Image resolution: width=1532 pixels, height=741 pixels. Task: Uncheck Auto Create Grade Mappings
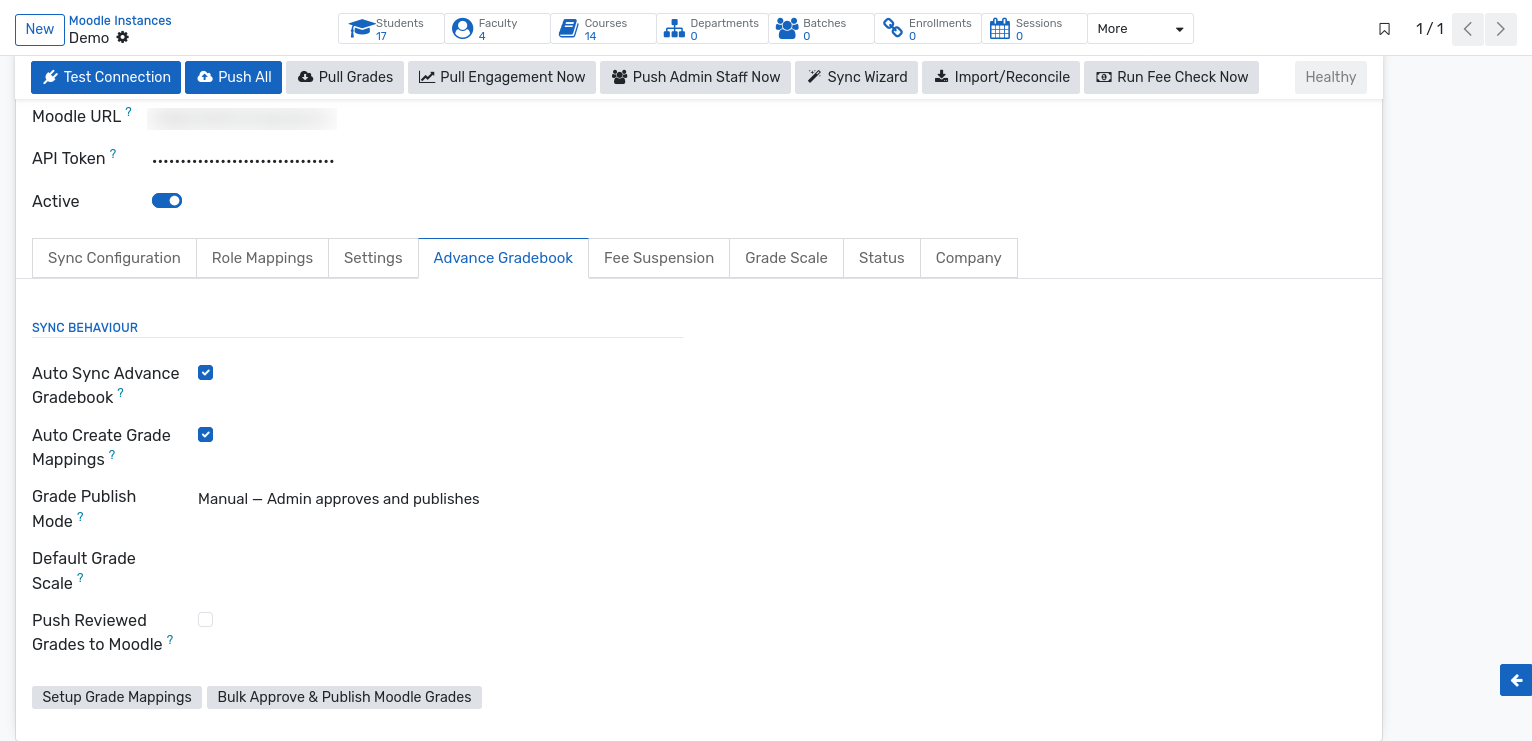[x=205, y=435]
